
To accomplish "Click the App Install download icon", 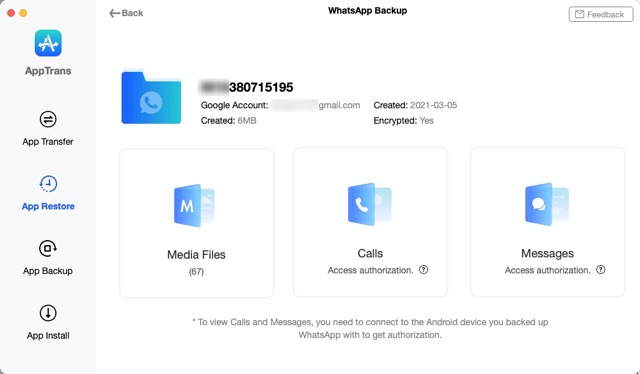I will pyautogui.click(x=48, y=313).
